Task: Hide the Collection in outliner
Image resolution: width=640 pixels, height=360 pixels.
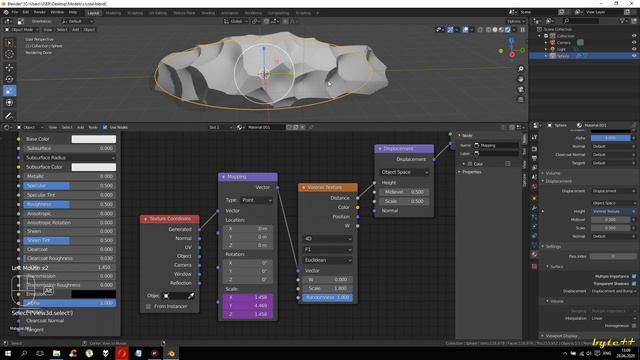Action: tap(634, 36)
